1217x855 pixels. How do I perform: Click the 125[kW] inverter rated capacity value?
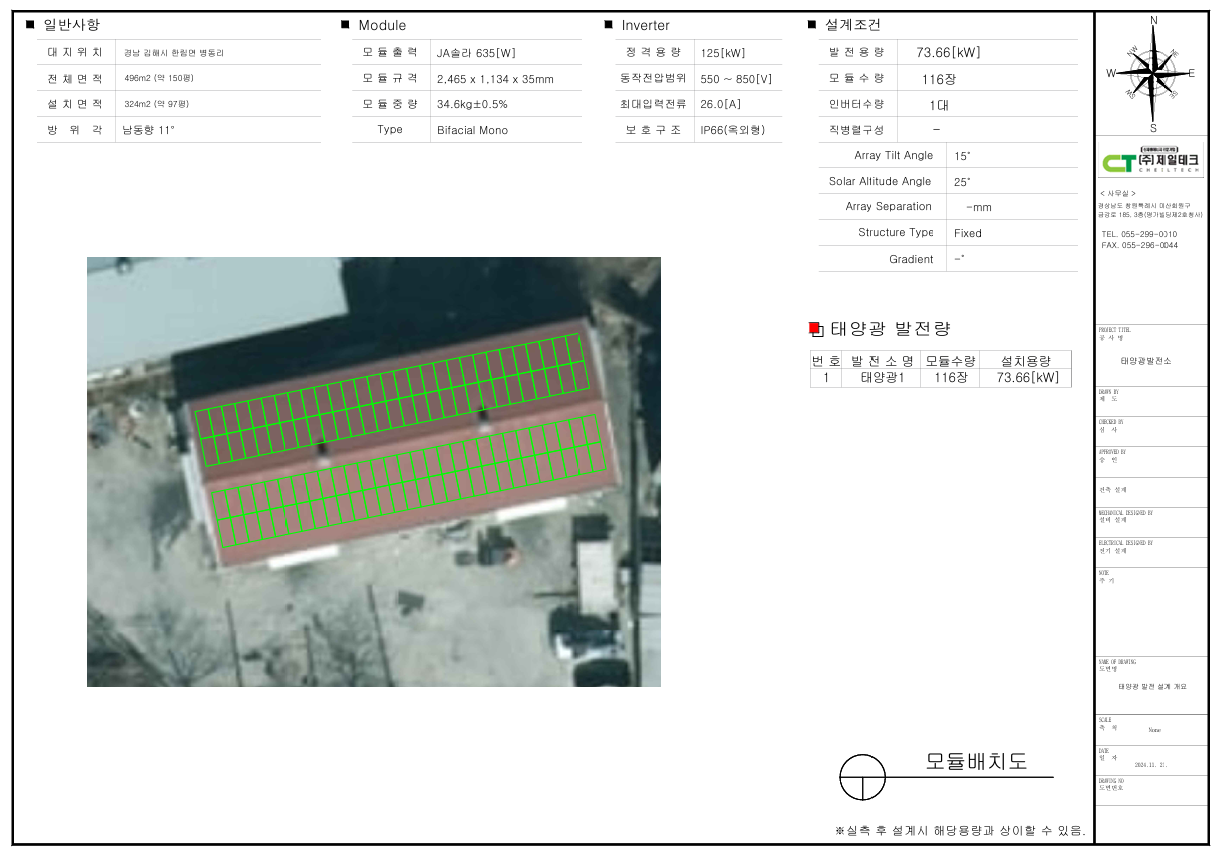(x=722, y=53)
